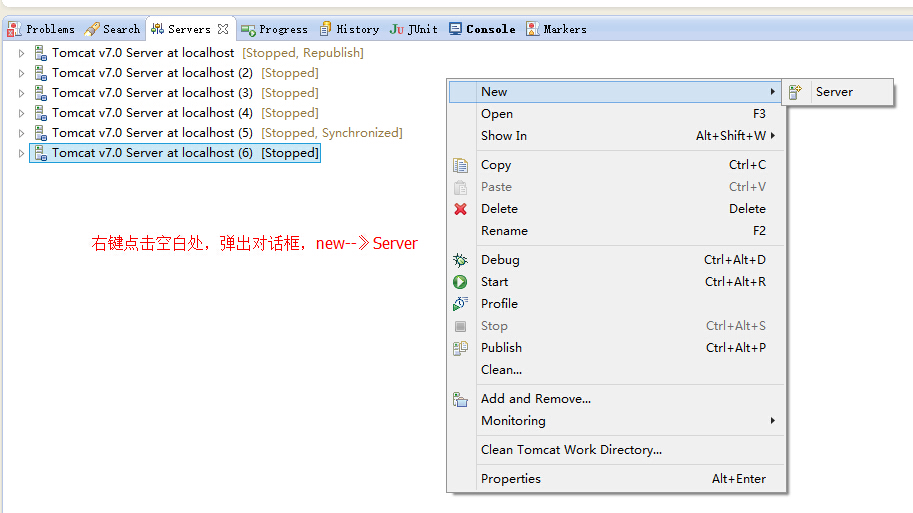This screenshot has height=513, width=913.
Task: Open the New submenu arrow
Action: (x=773, y=91)
